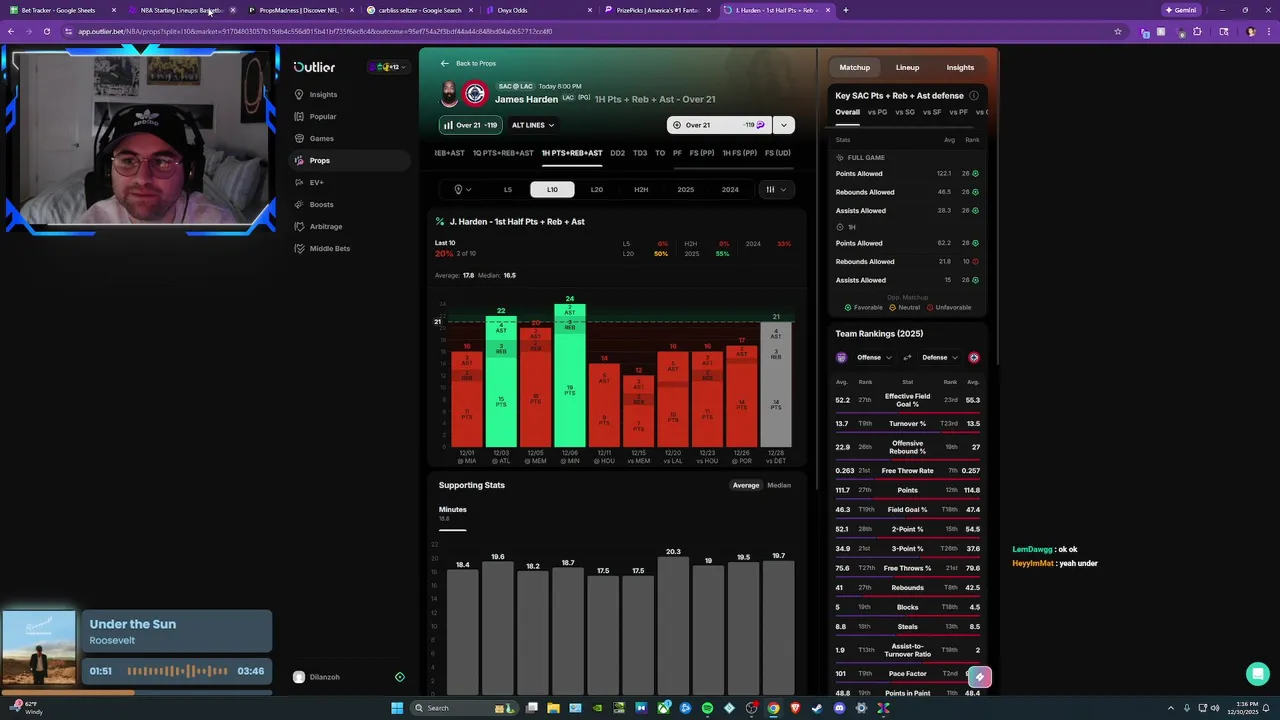Select the 2025 season filter

click(685, 189)
